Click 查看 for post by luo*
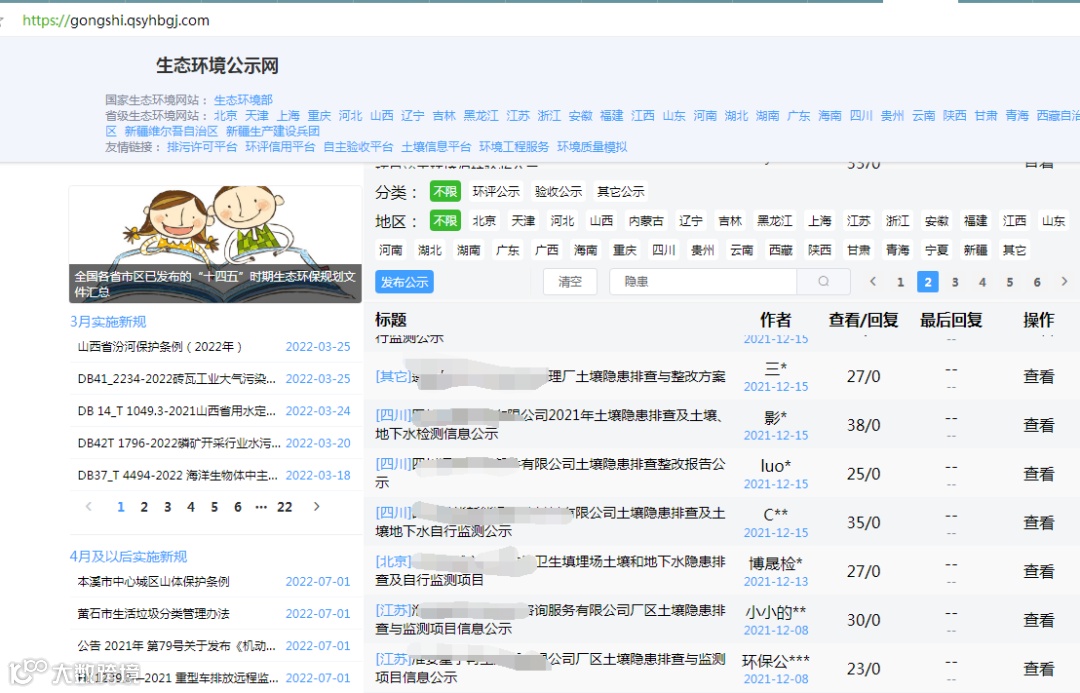Screen dimensions: 1080x693 [1038, 474]
